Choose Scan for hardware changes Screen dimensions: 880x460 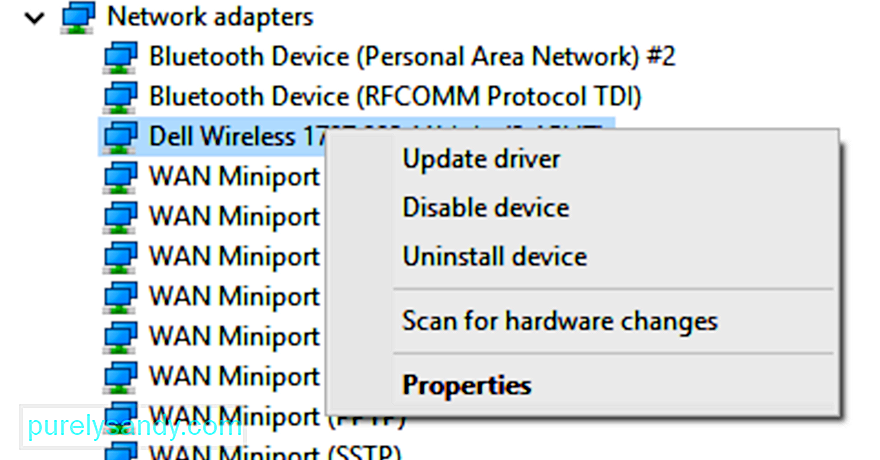[x=560, y=321]
